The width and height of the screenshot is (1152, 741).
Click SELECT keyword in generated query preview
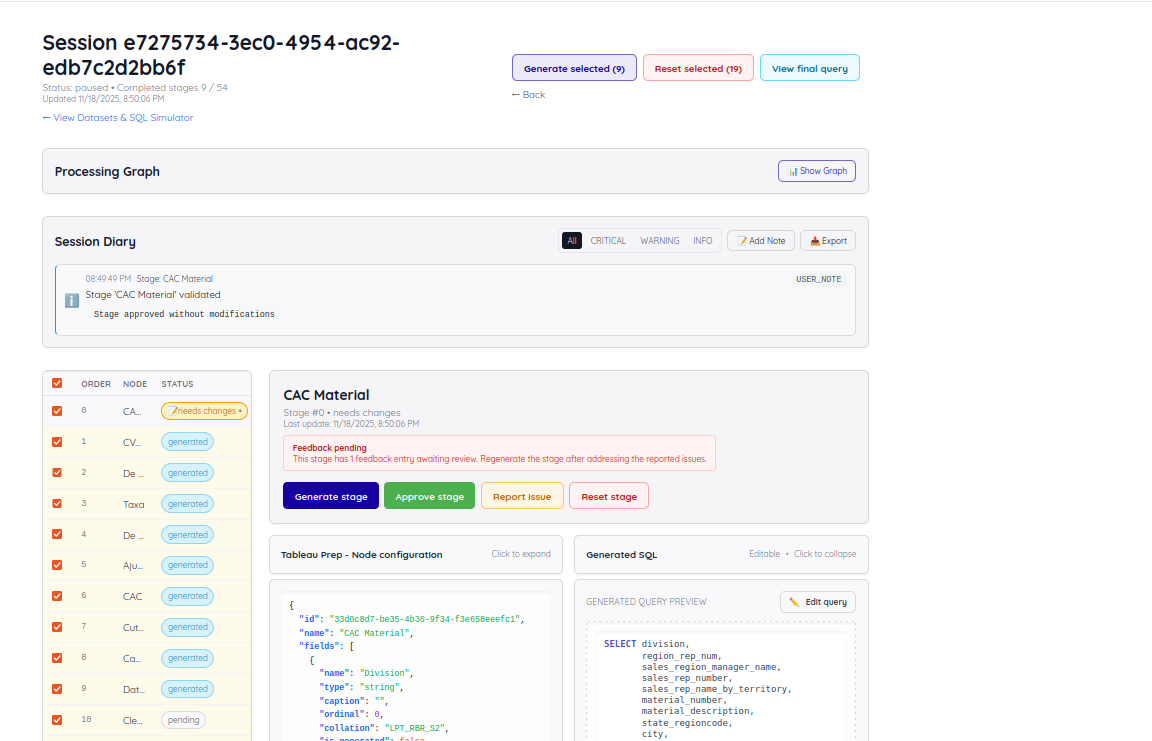[x=620, y=644]
